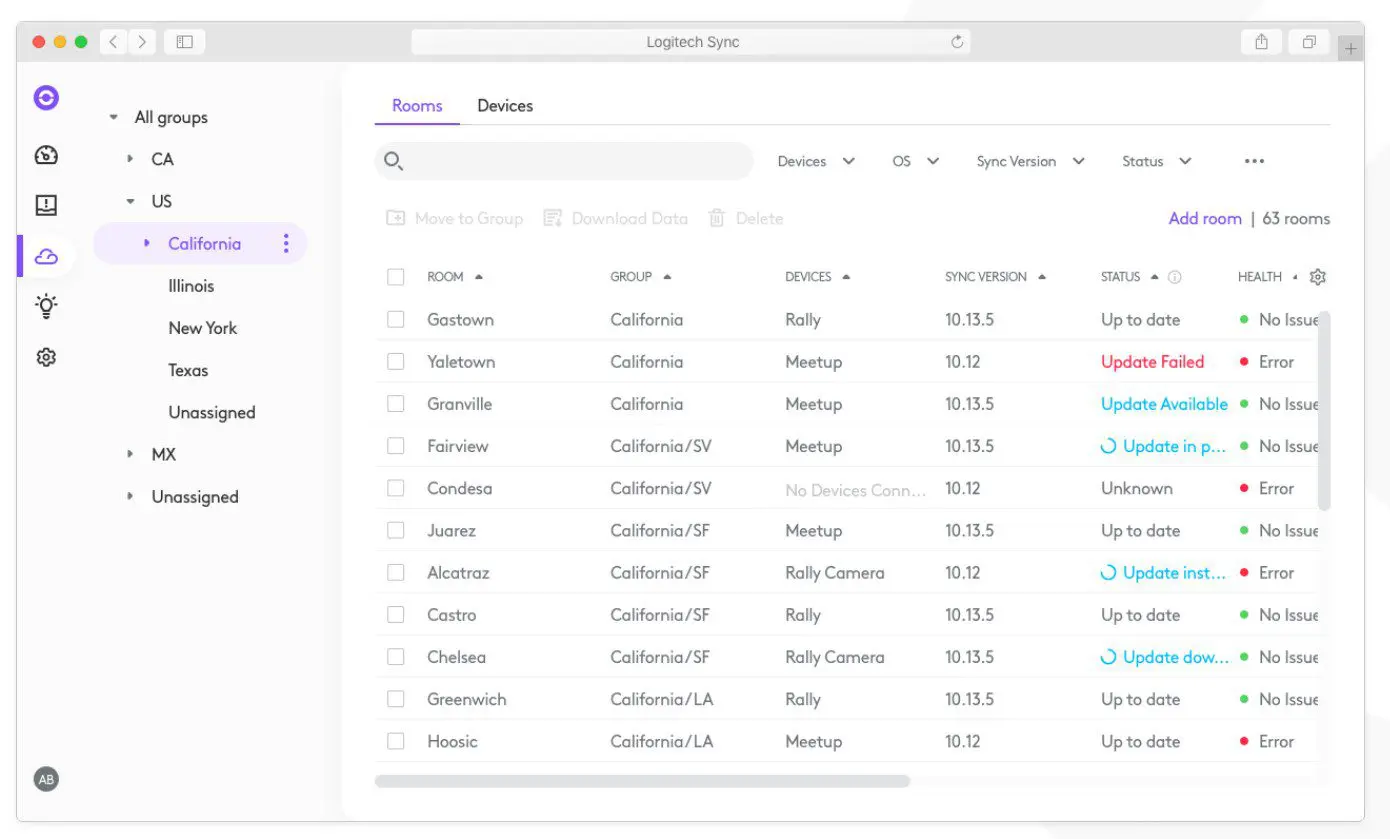Check the Alcatraz room checkbox
Image resolution: width=1390 pixels, height=839 pixels.
point(396,573)
